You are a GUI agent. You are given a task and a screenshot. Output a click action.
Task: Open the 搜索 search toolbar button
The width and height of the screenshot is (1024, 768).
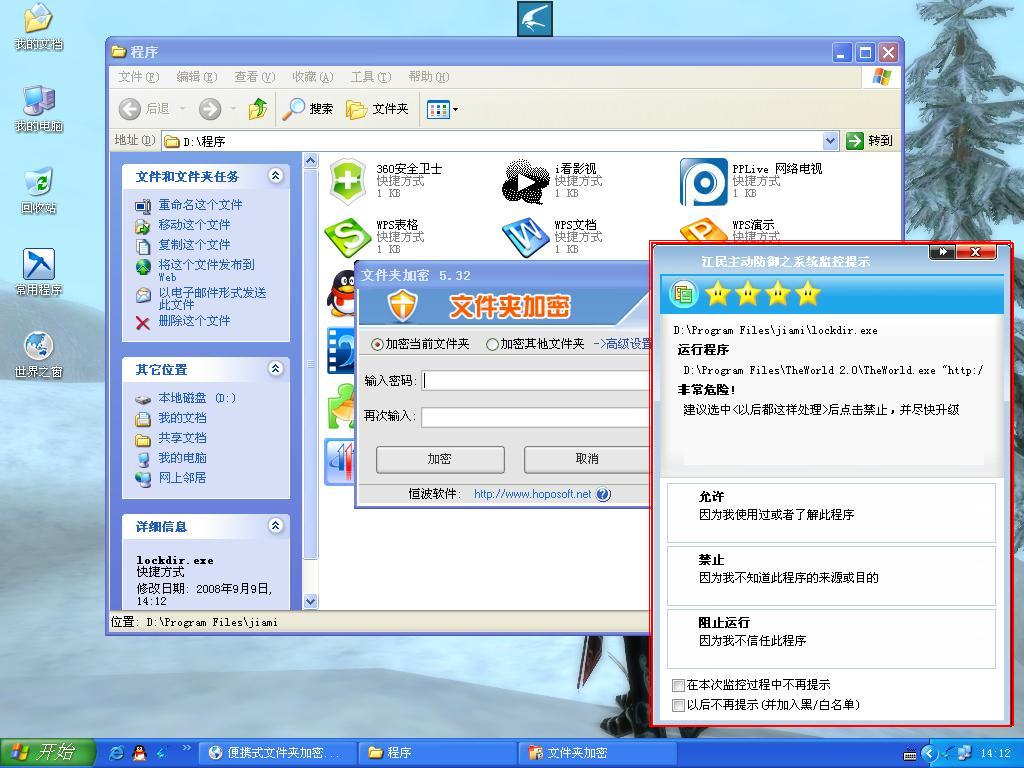[307, 109]
